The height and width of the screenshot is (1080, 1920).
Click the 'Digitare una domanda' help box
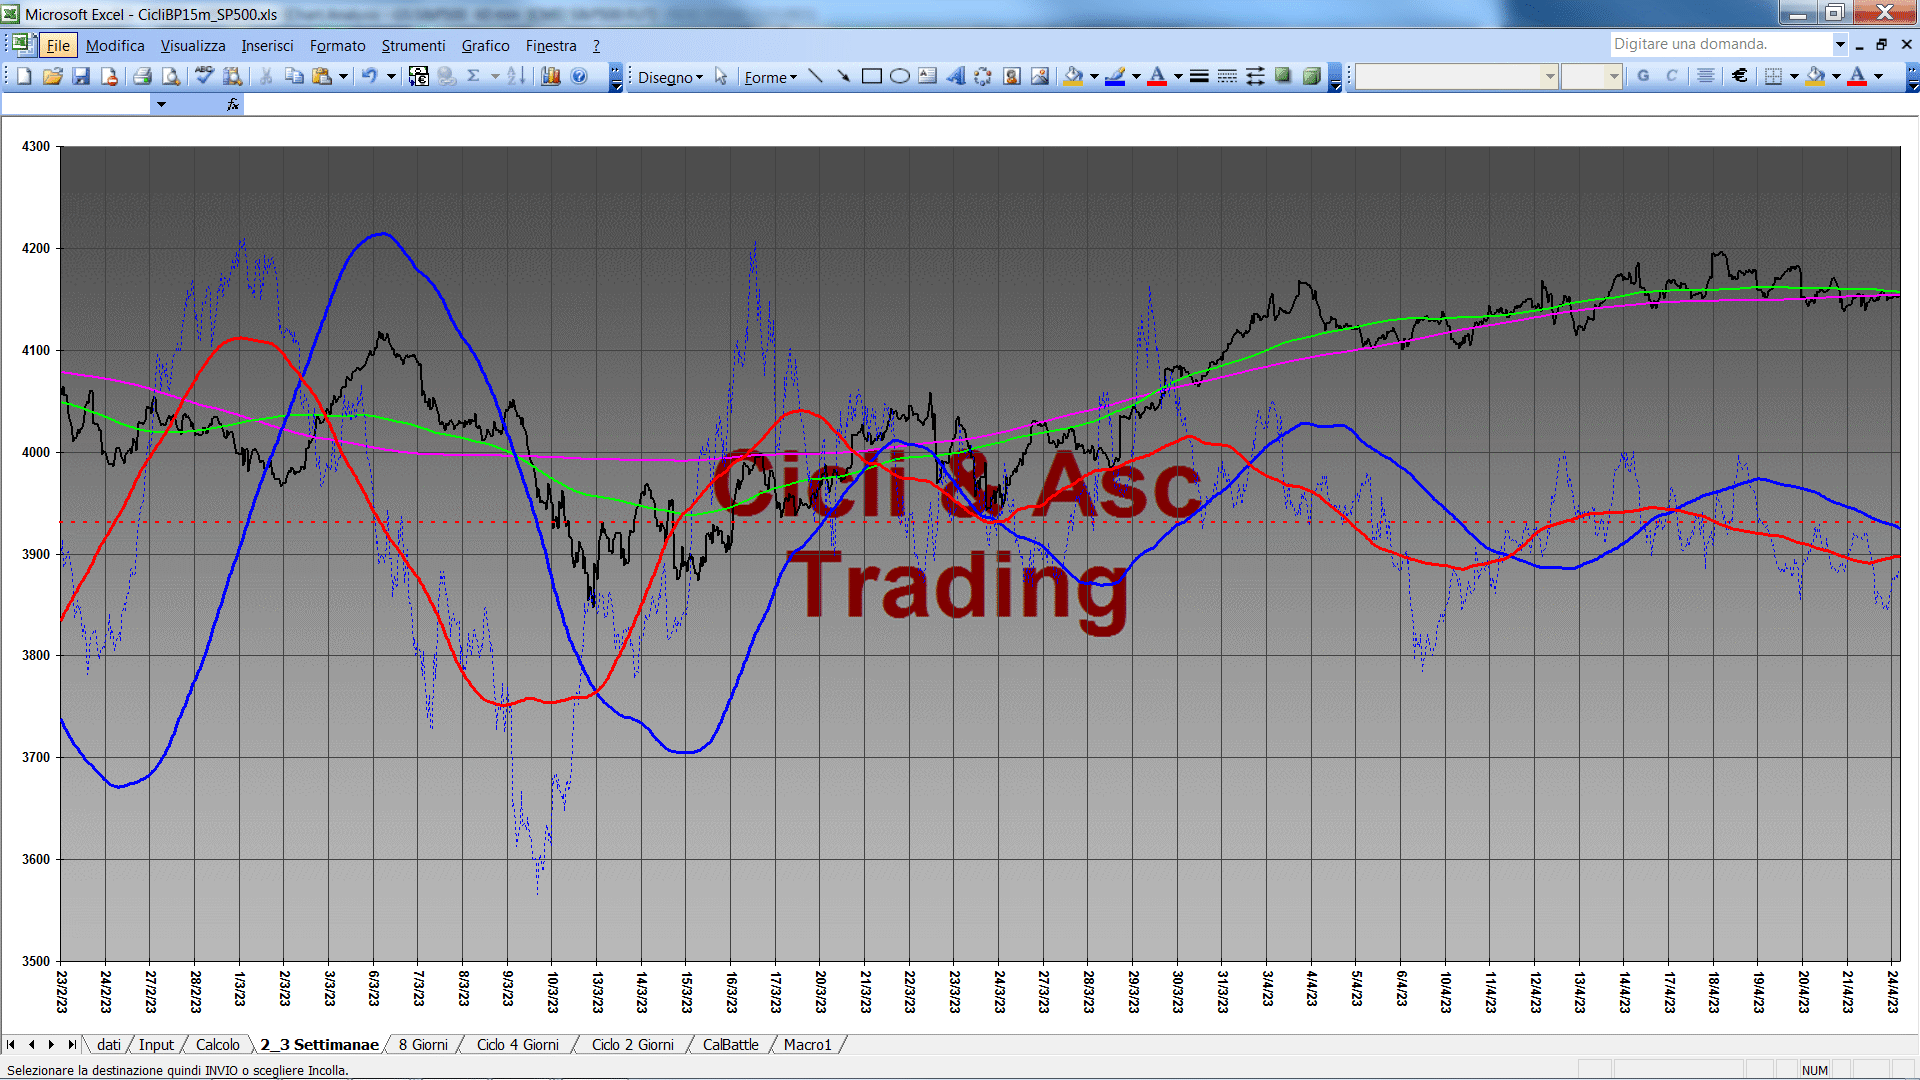(1720, 44)
